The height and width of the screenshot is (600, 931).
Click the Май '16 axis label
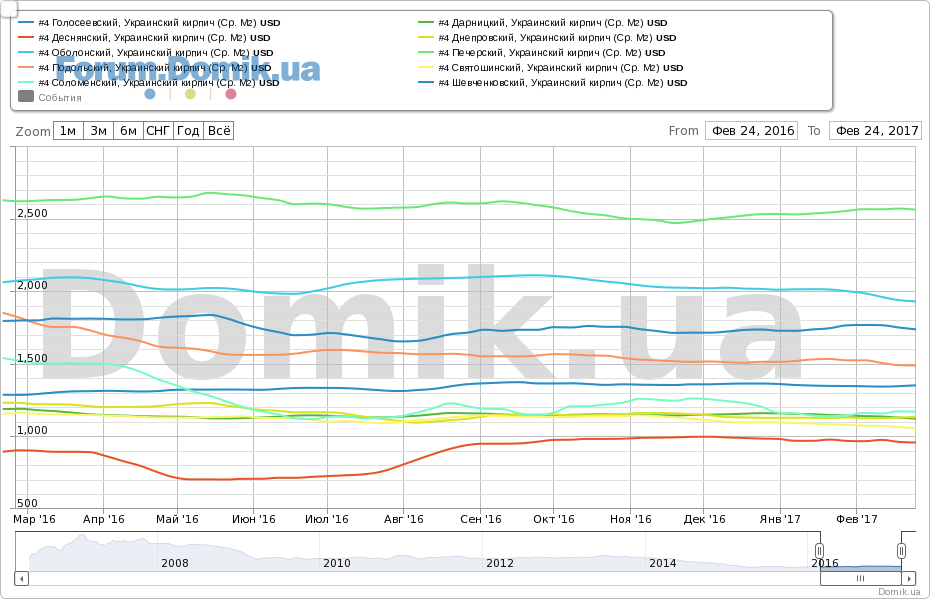[x=177, y=519]
